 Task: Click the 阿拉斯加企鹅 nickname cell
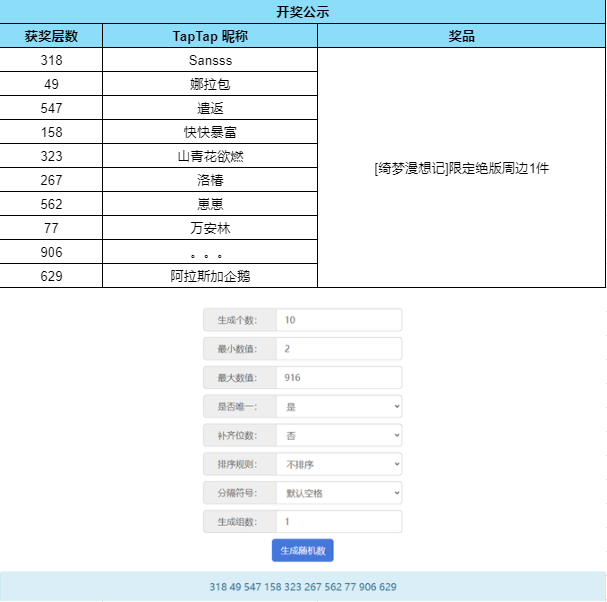coord(210,276)
